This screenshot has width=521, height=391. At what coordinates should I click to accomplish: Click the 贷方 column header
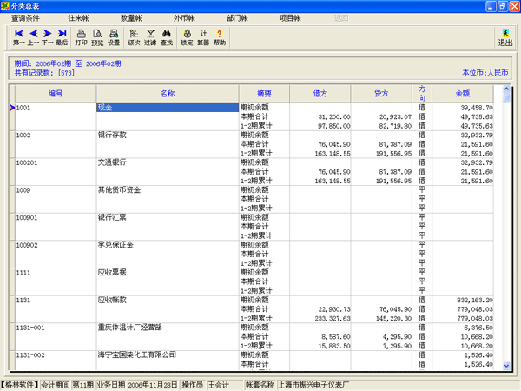click(381, 93)
